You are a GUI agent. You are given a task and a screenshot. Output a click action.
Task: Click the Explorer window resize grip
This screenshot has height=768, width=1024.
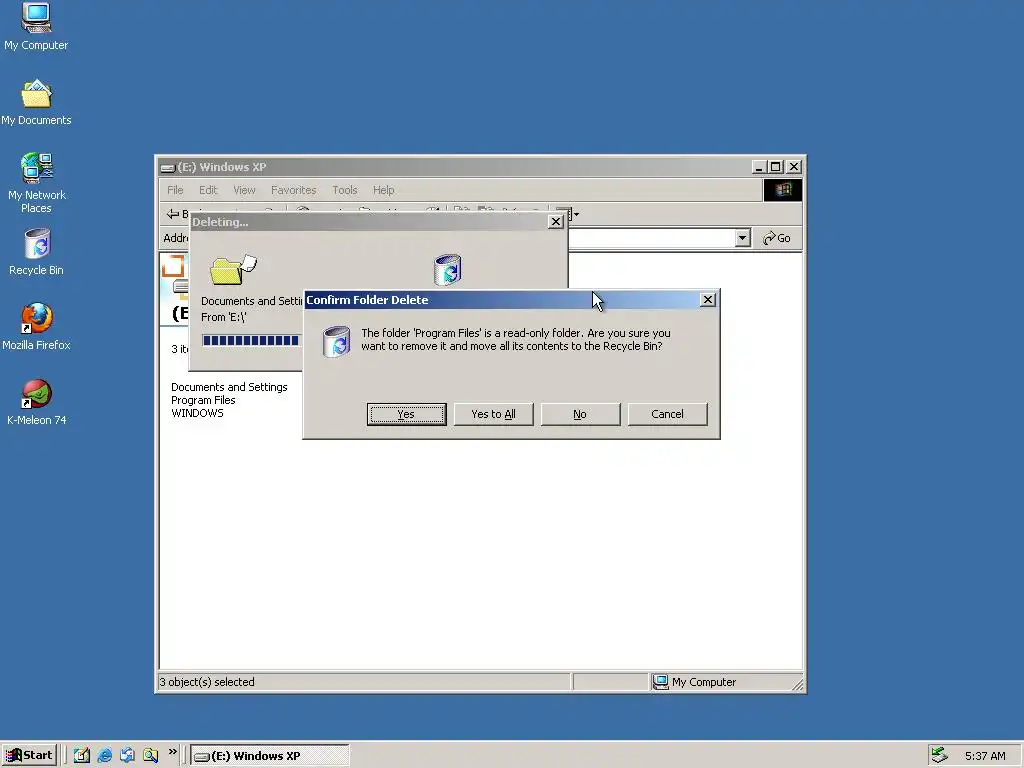tap(797, 684)
